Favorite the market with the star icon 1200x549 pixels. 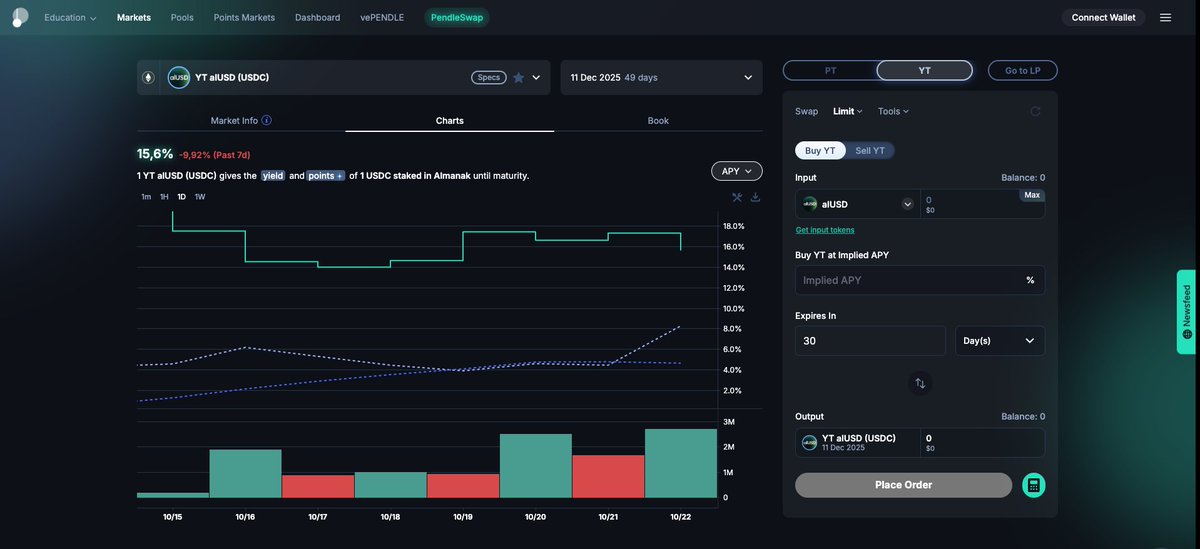(x=518, y=77)
